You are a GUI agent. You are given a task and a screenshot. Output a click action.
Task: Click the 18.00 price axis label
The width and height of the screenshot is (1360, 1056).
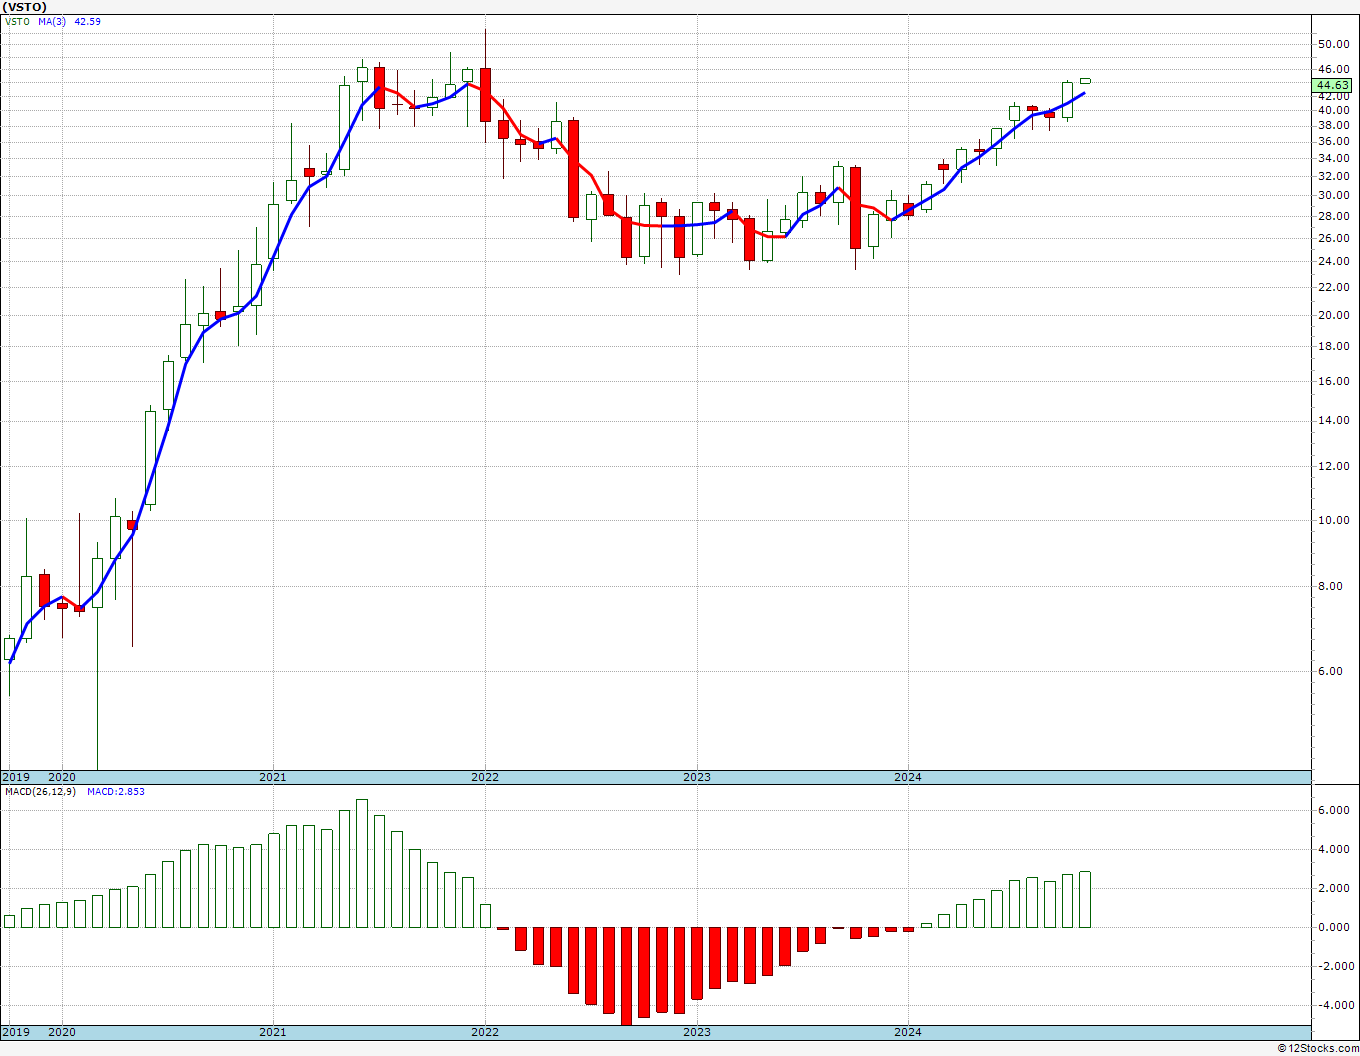1334,347
